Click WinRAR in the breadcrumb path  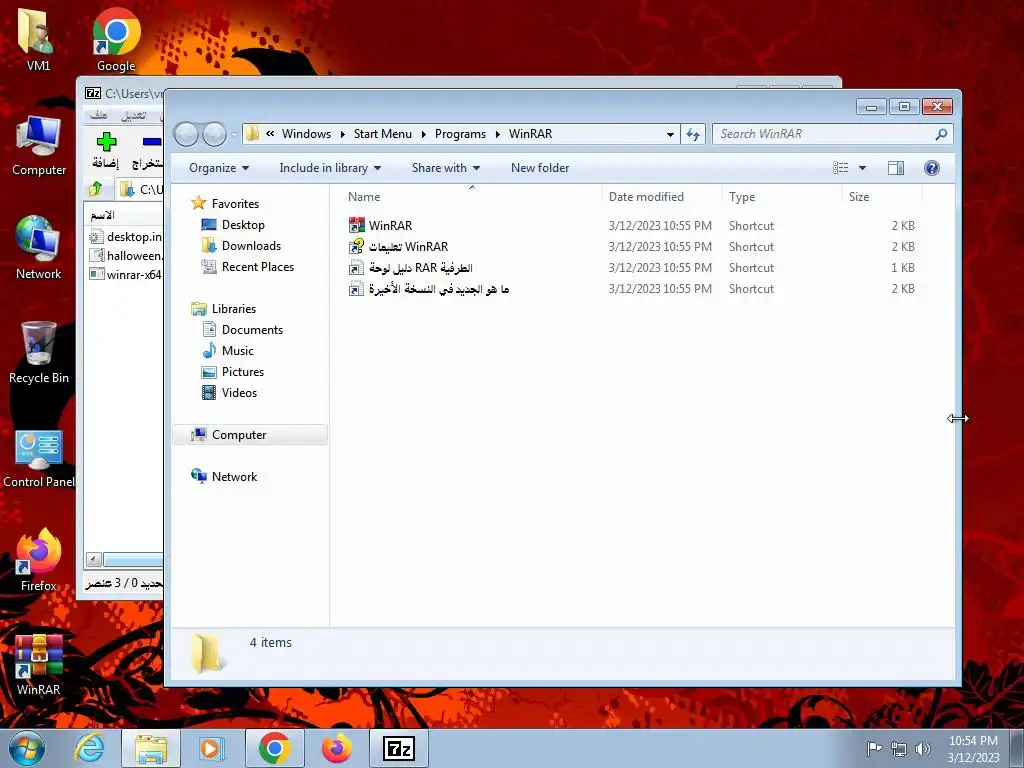[x=530, y=134]
